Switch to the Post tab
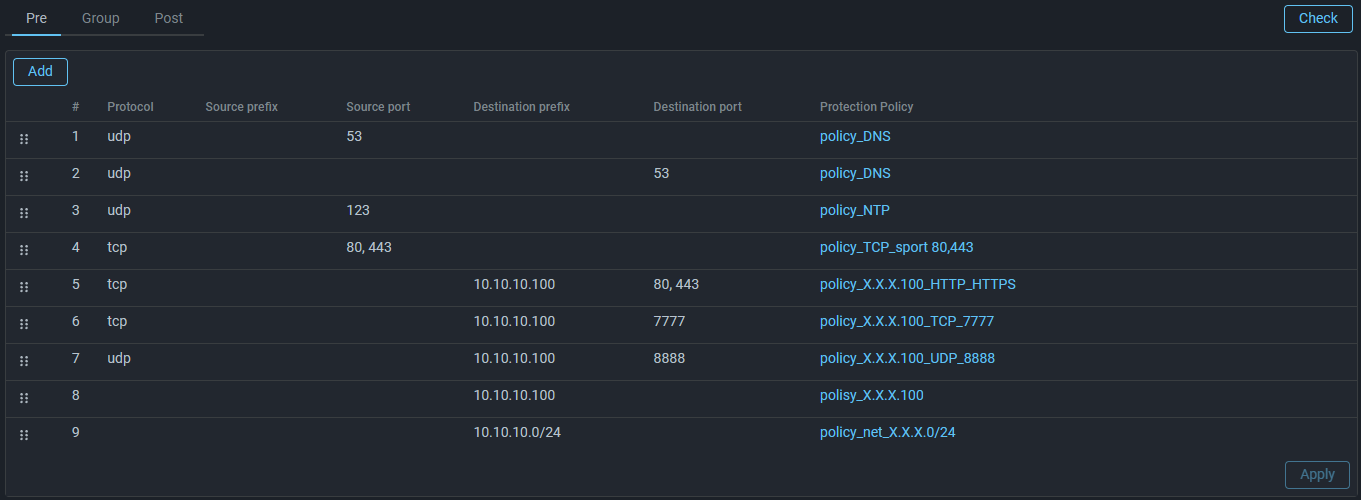The height and width of the screenshot is (500, 1361). (169, 18)
